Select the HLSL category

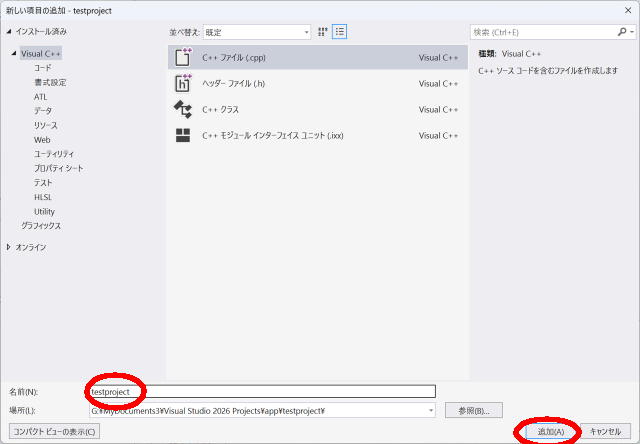[44, 197]
